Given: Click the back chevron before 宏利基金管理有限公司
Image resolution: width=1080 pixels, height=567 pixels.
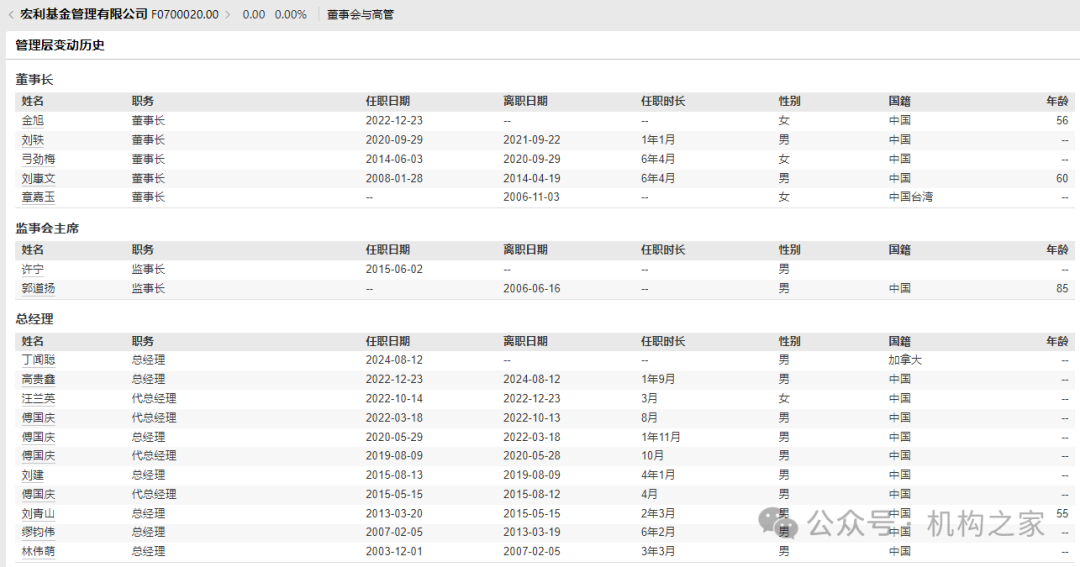Looking at the screenshot, I should pos(10,14).
